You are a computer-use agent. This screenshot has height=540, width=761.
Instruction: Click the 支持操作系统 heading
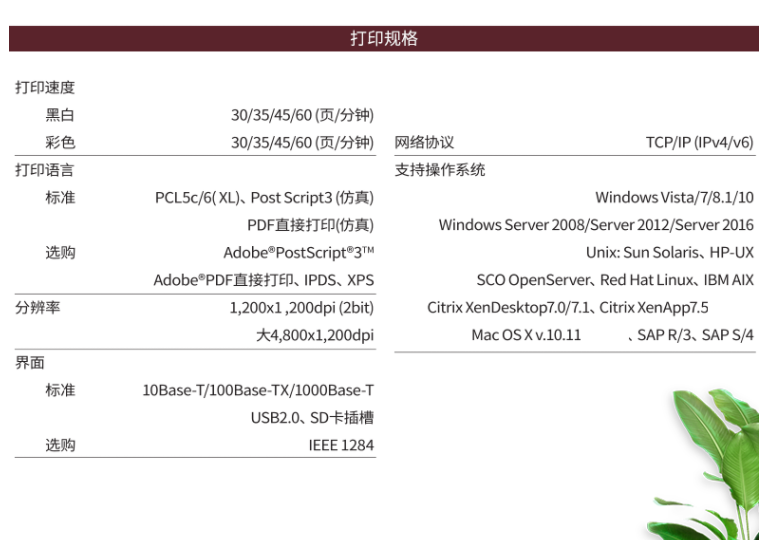tap(440, 170)
